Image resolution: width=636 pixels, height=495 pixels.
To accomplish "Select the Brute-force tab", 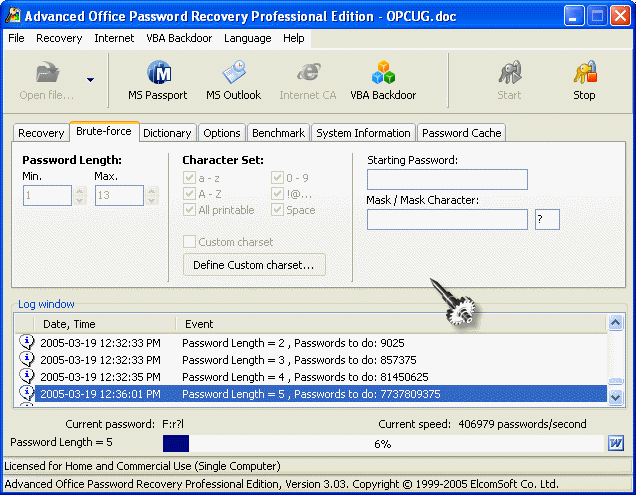I will pos(104,131).
